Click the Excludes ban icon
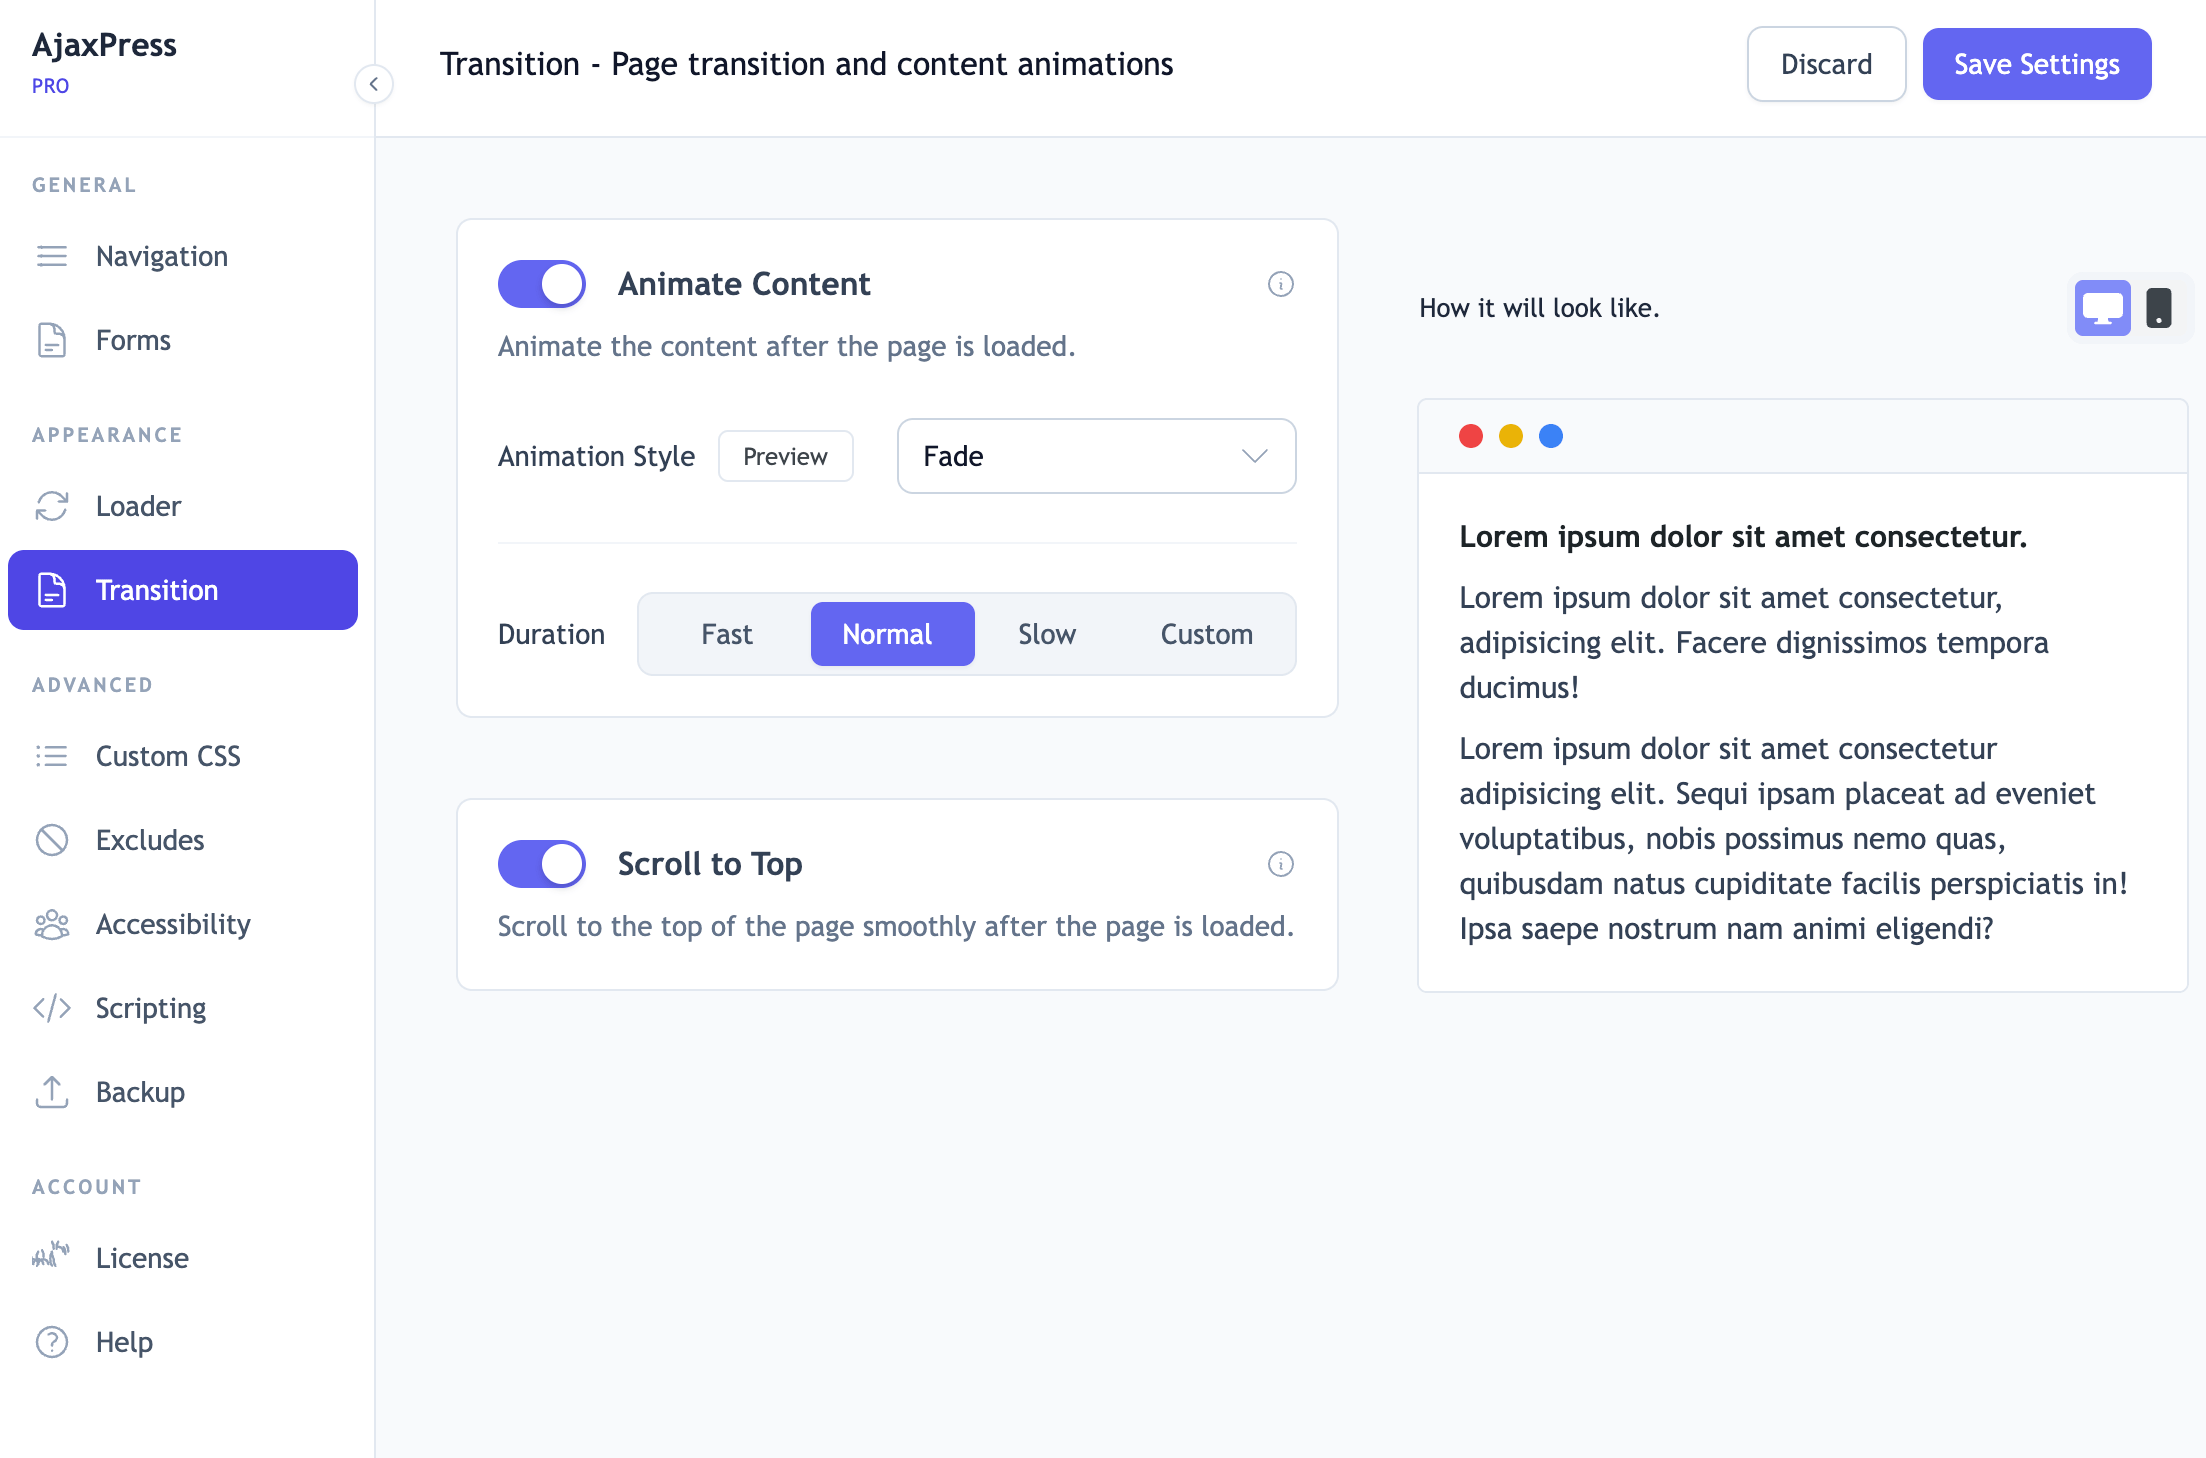The image size is (2206, 1458). tap(52, 840)
